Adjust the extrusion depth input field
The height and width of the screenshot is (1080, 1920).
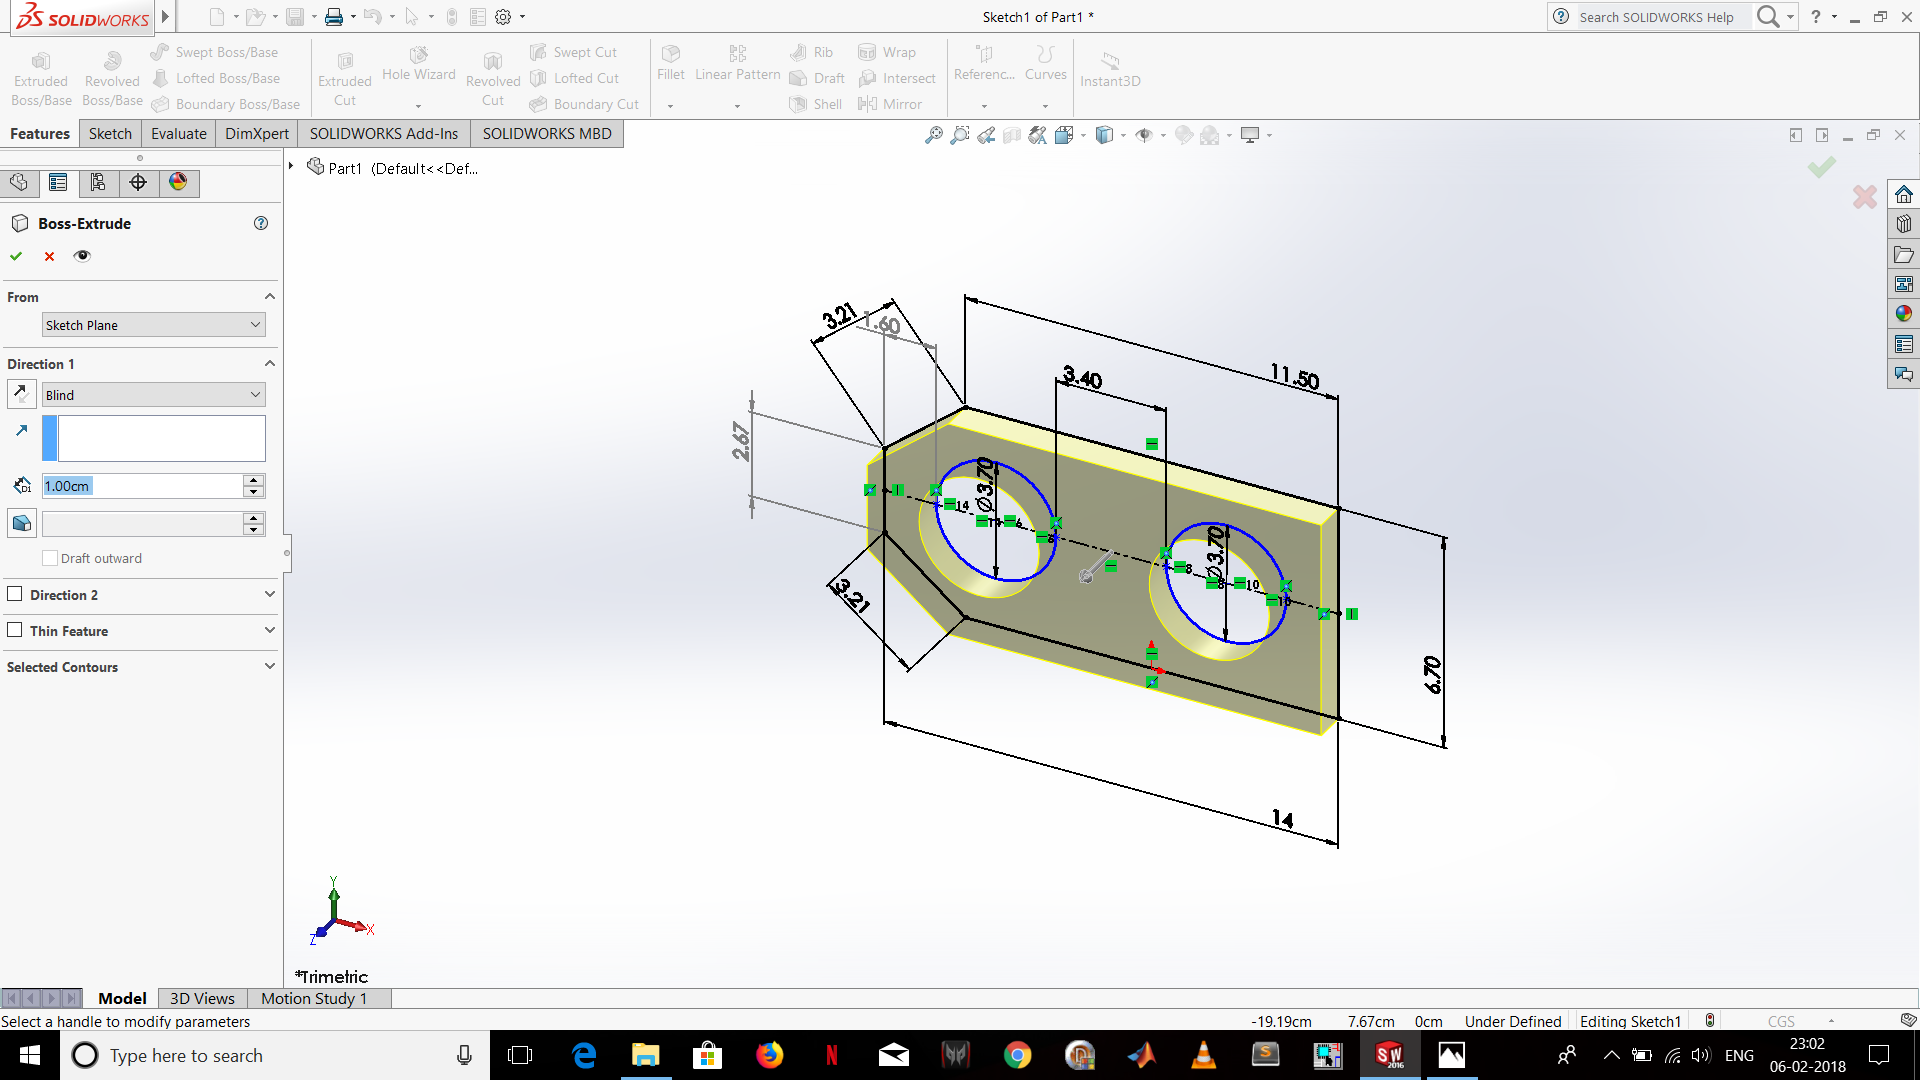coord(141,485)
